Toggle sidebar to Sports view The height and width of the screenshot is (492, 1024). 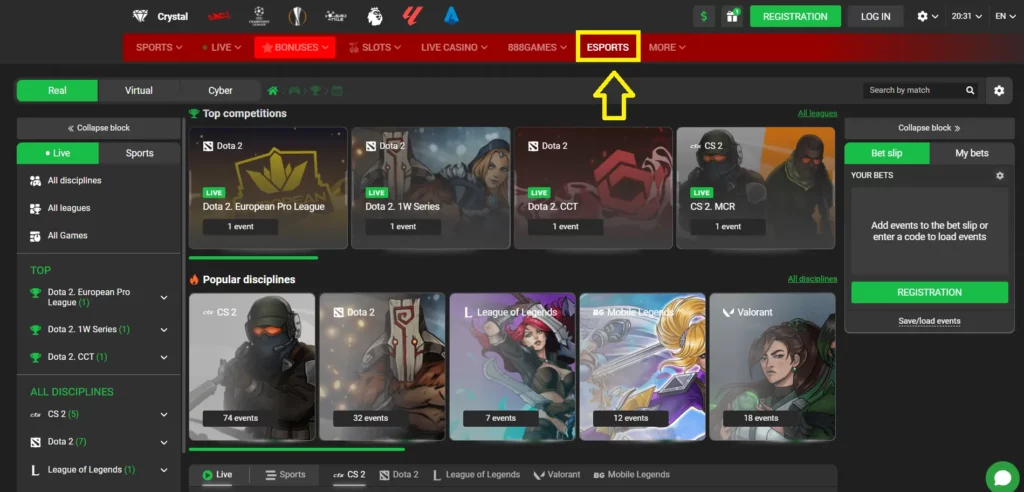click(140, 153)
